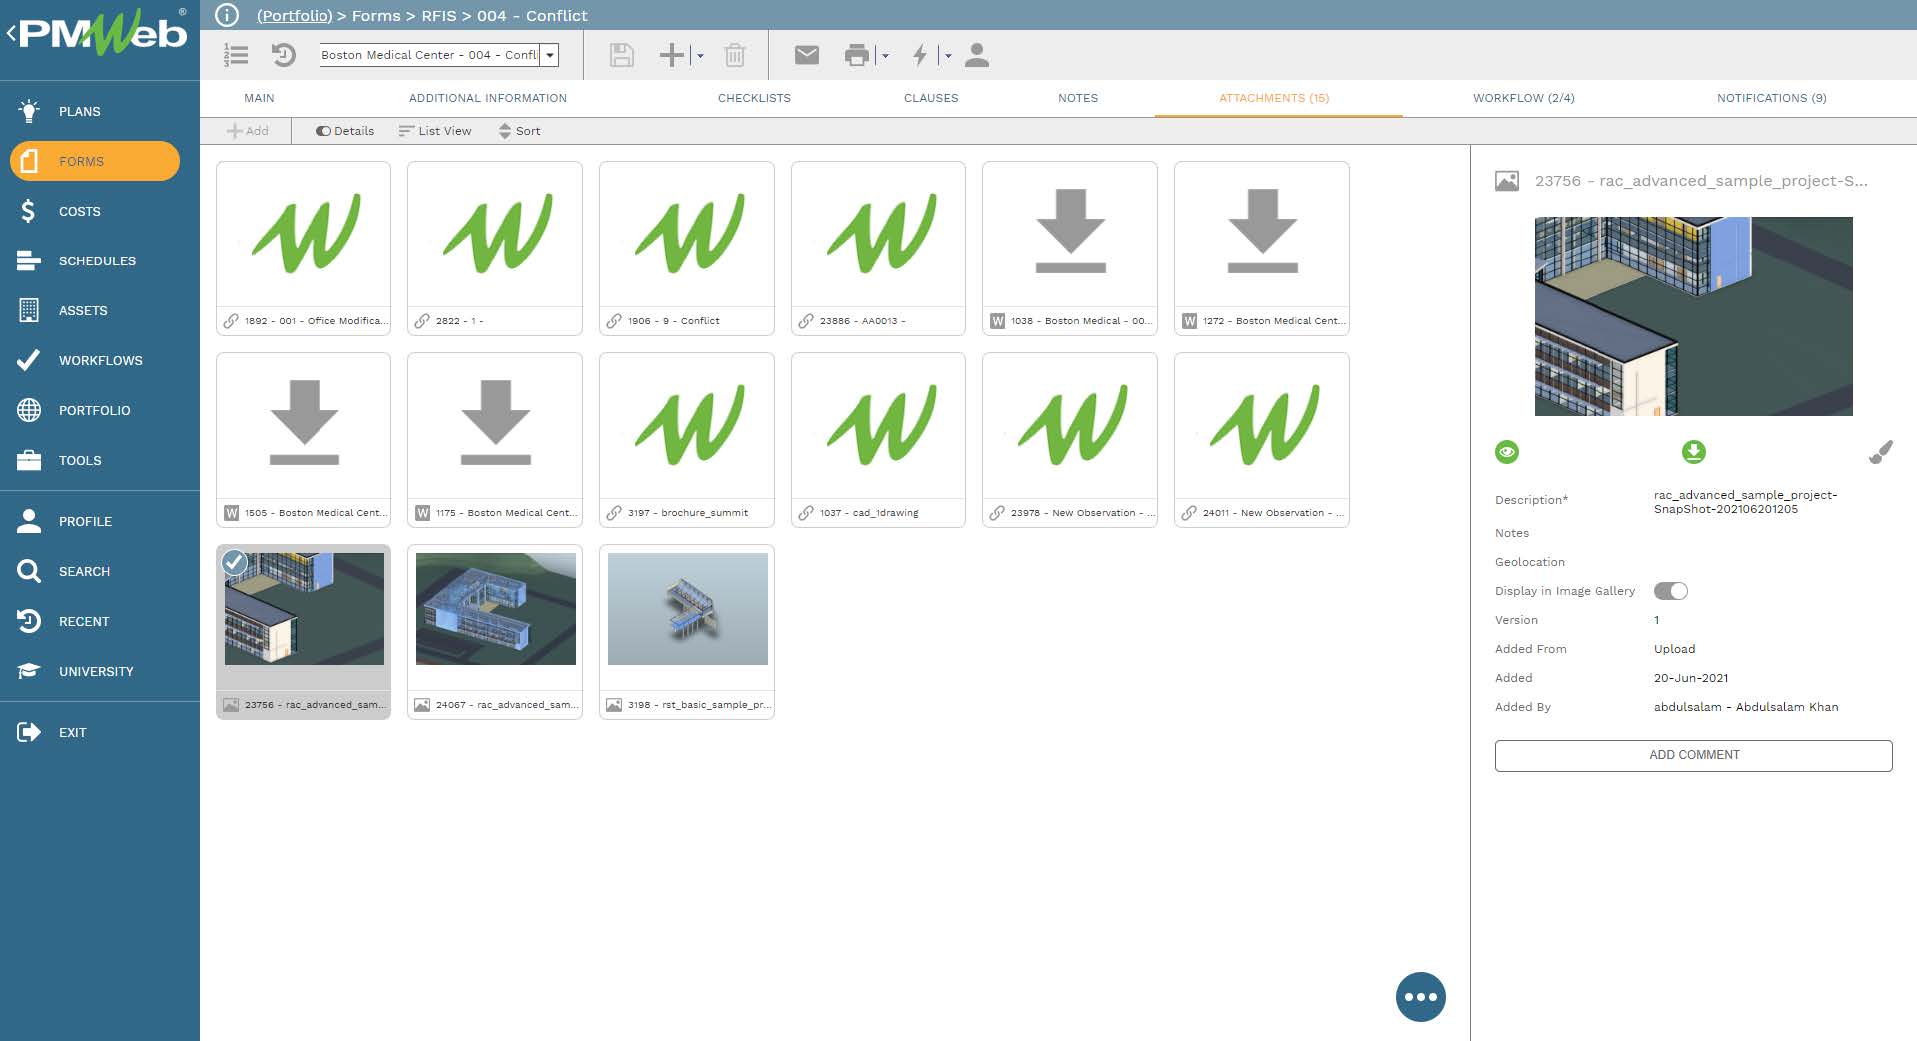Click the plus add-record icon in toolbar
The image size is (1917, 1041).
tap(672, 55)
